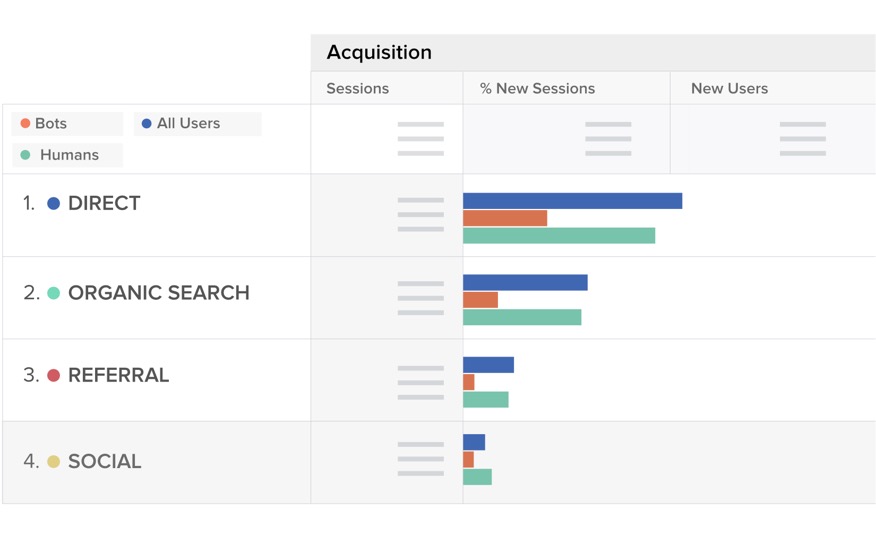This screenshot has height=536, width=876.
Task: Click the red dot beside REFERRAL
Action: (54, 375)
